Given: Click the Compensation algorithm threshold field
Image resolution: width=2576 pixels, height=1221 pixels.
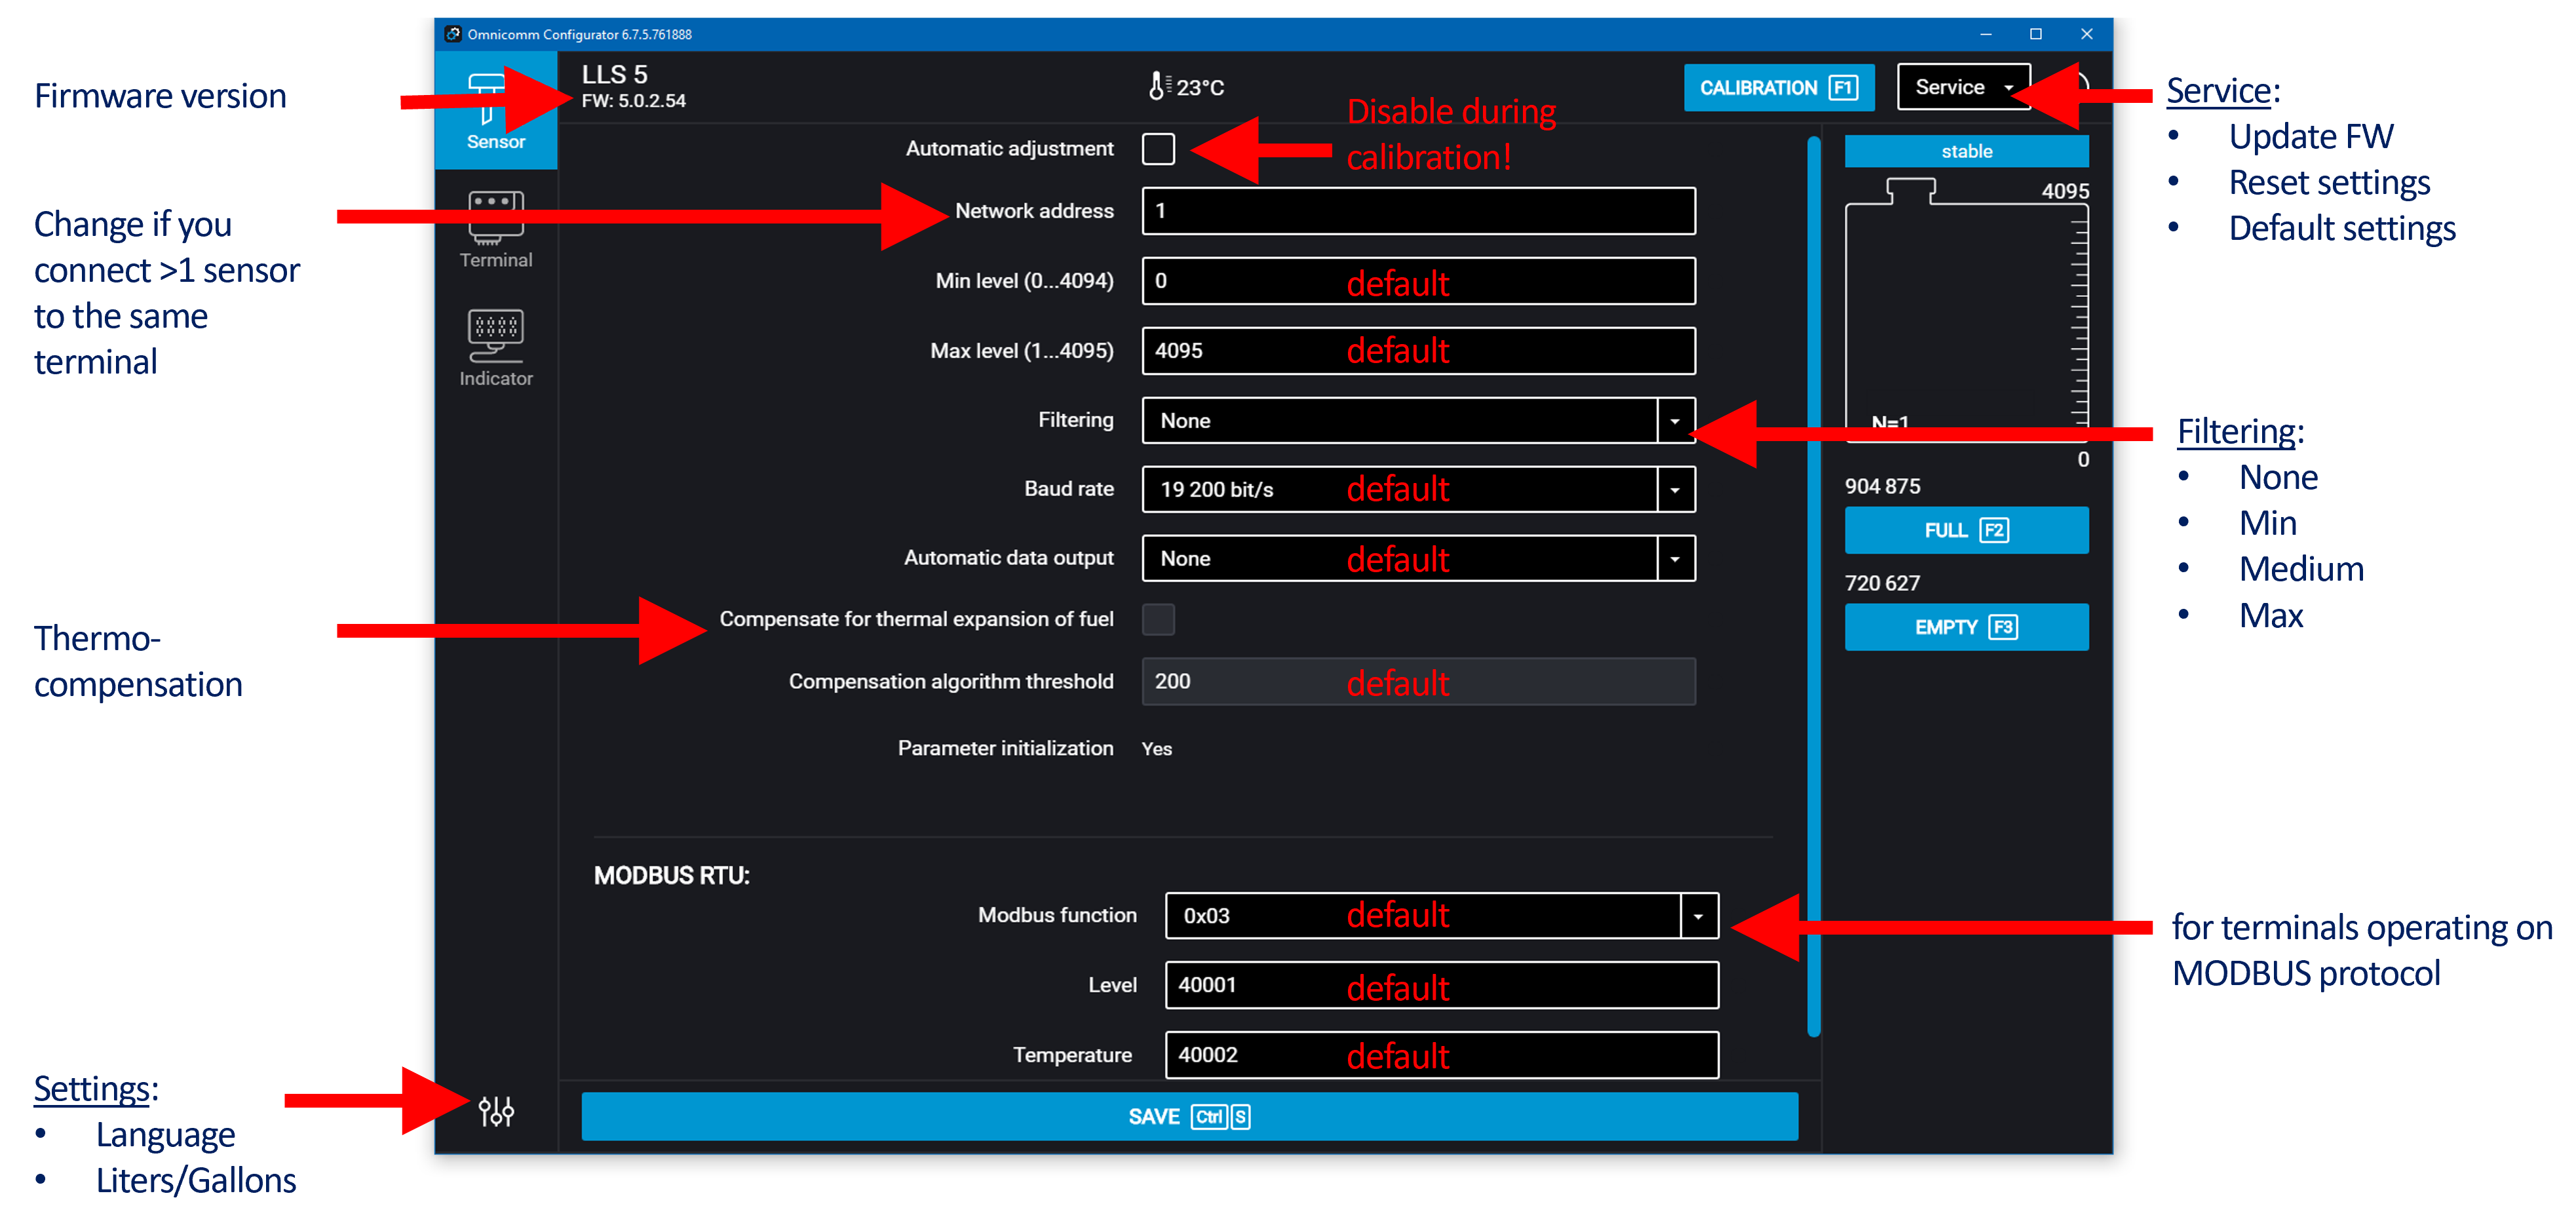Looking at the screenshot, I should tap(1418, 681).
